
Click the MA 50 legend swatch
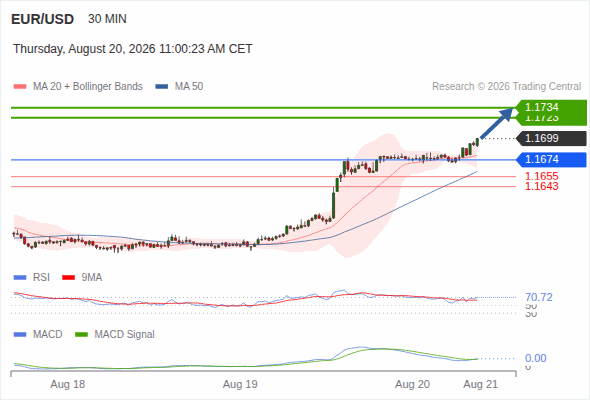[162, 87]
